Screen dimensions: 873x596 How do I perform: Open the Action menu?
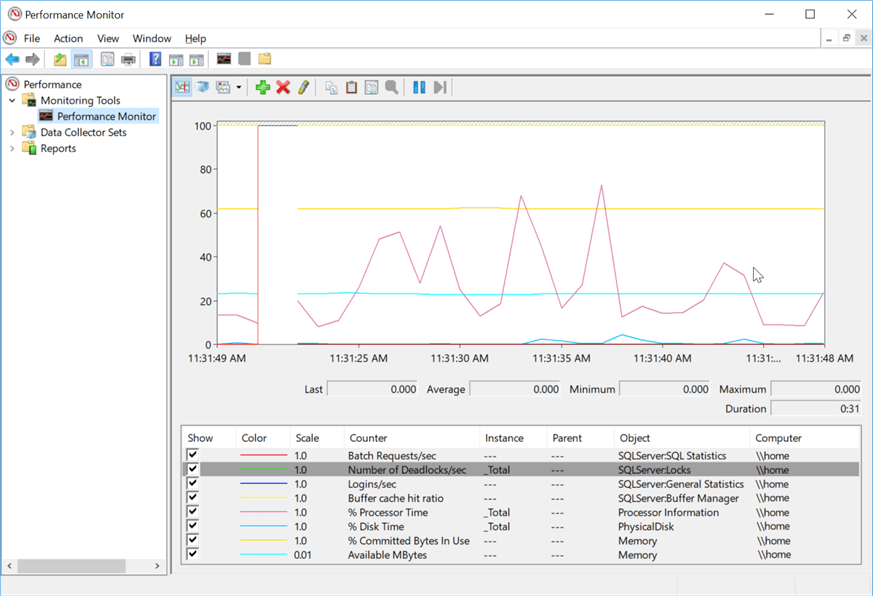(x=68, y=38)
